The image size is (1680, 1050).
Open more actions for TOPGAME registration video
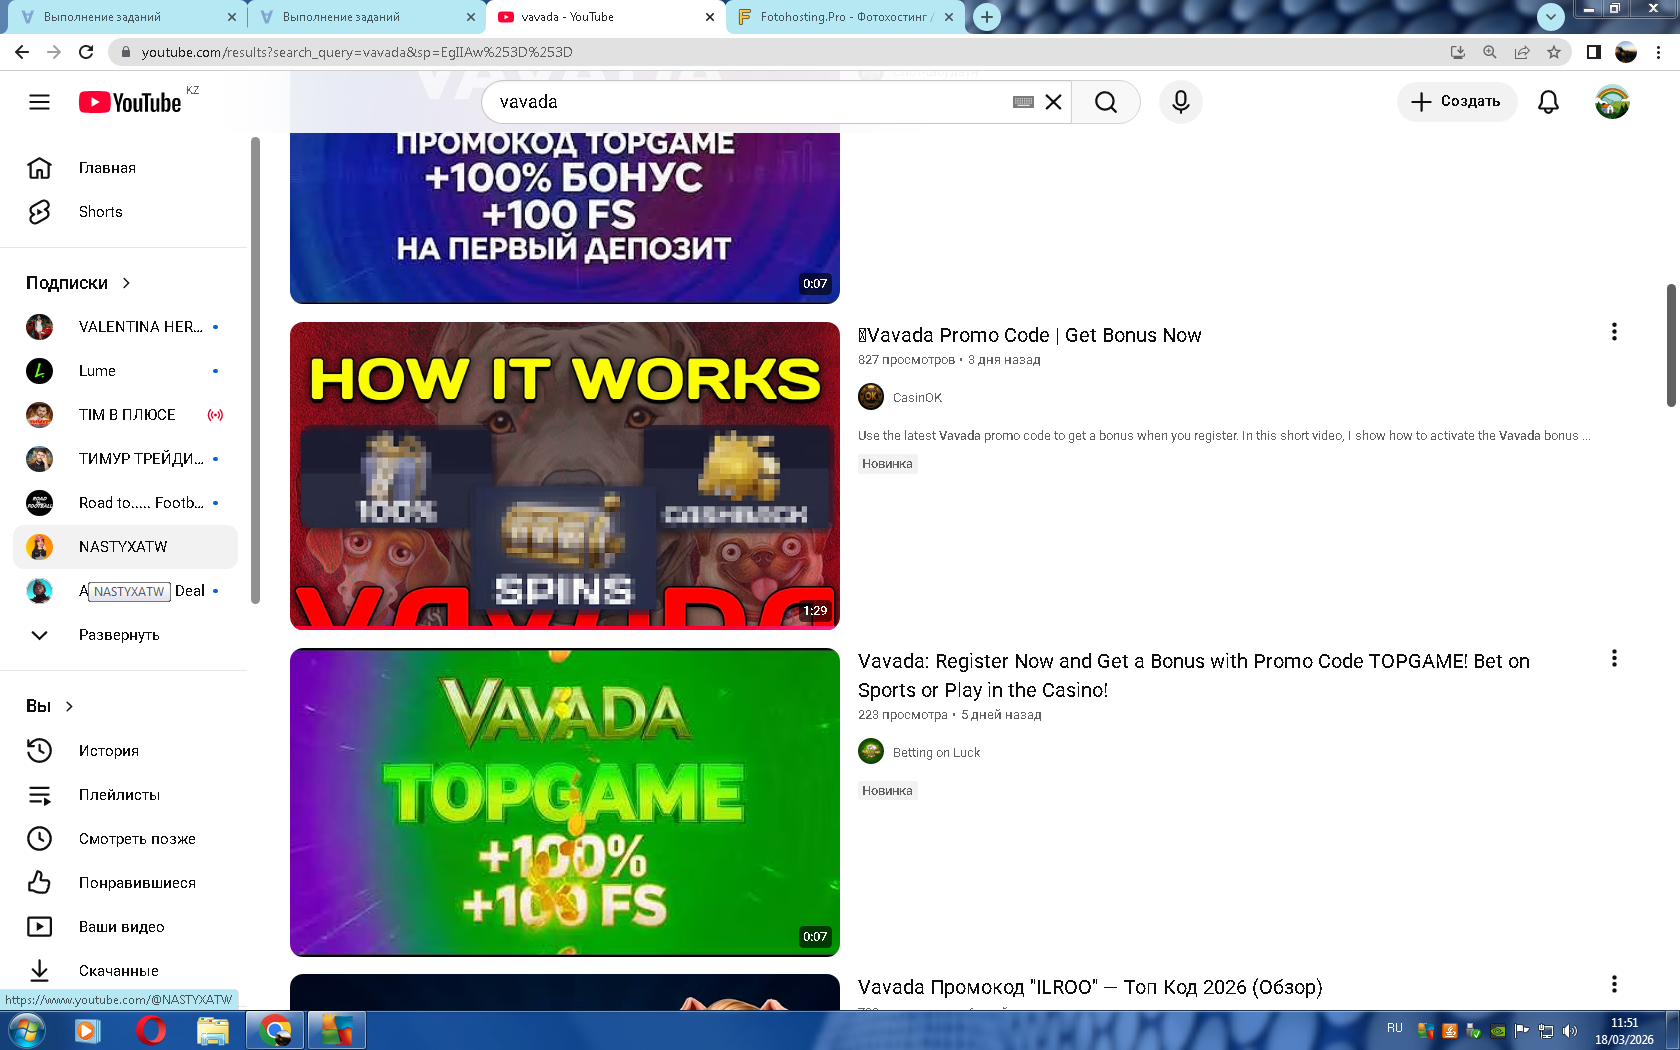tap(1614, 658)
